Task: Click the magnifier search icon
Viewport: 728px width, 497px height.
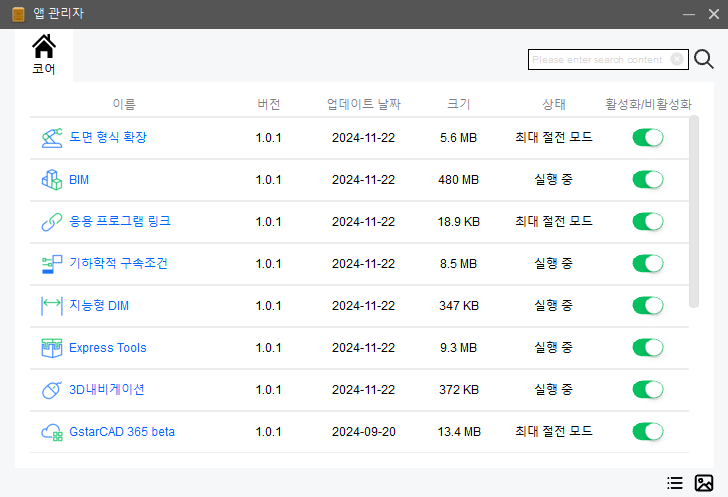Action: (703, 59)
